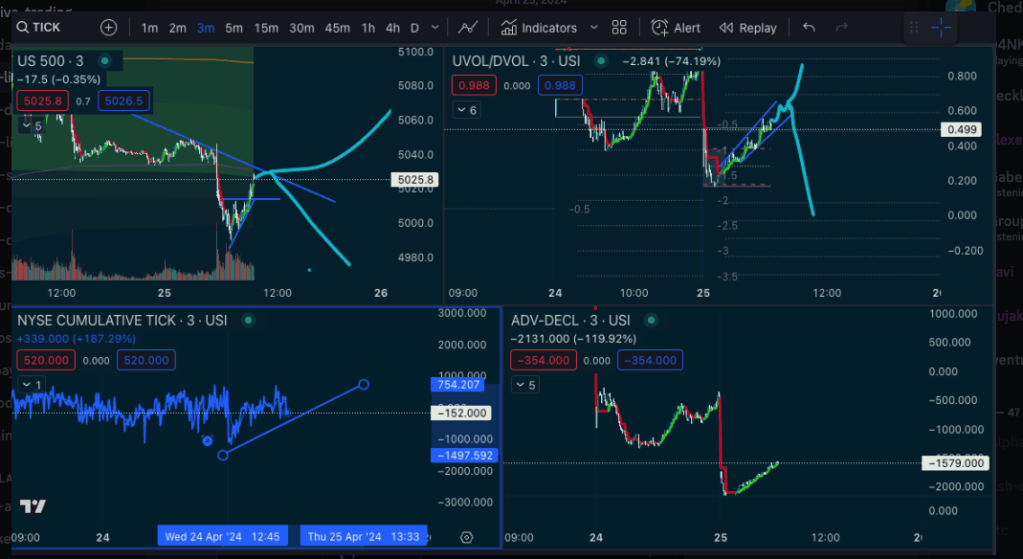Click the chart settings gear in the NYSE Cumulative Tick pane
Image resolution: width=1023 pixels, height=559 pixels.
(x=466, y=537)
